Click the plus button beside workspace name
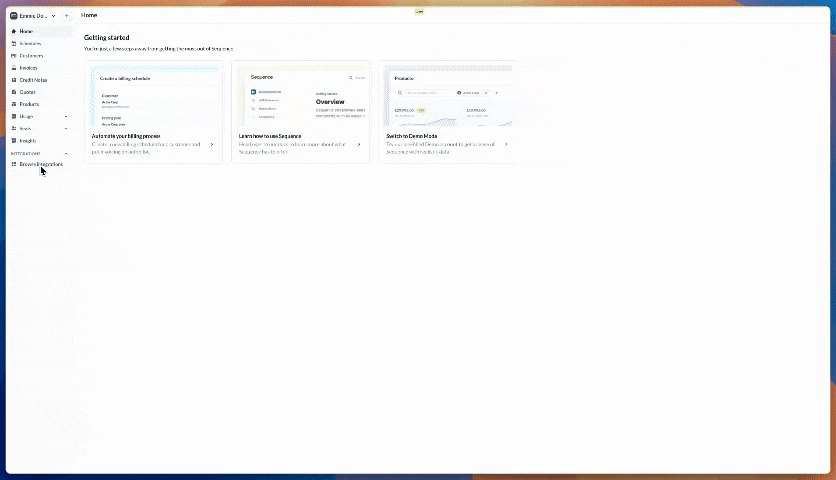 (67, 16)
